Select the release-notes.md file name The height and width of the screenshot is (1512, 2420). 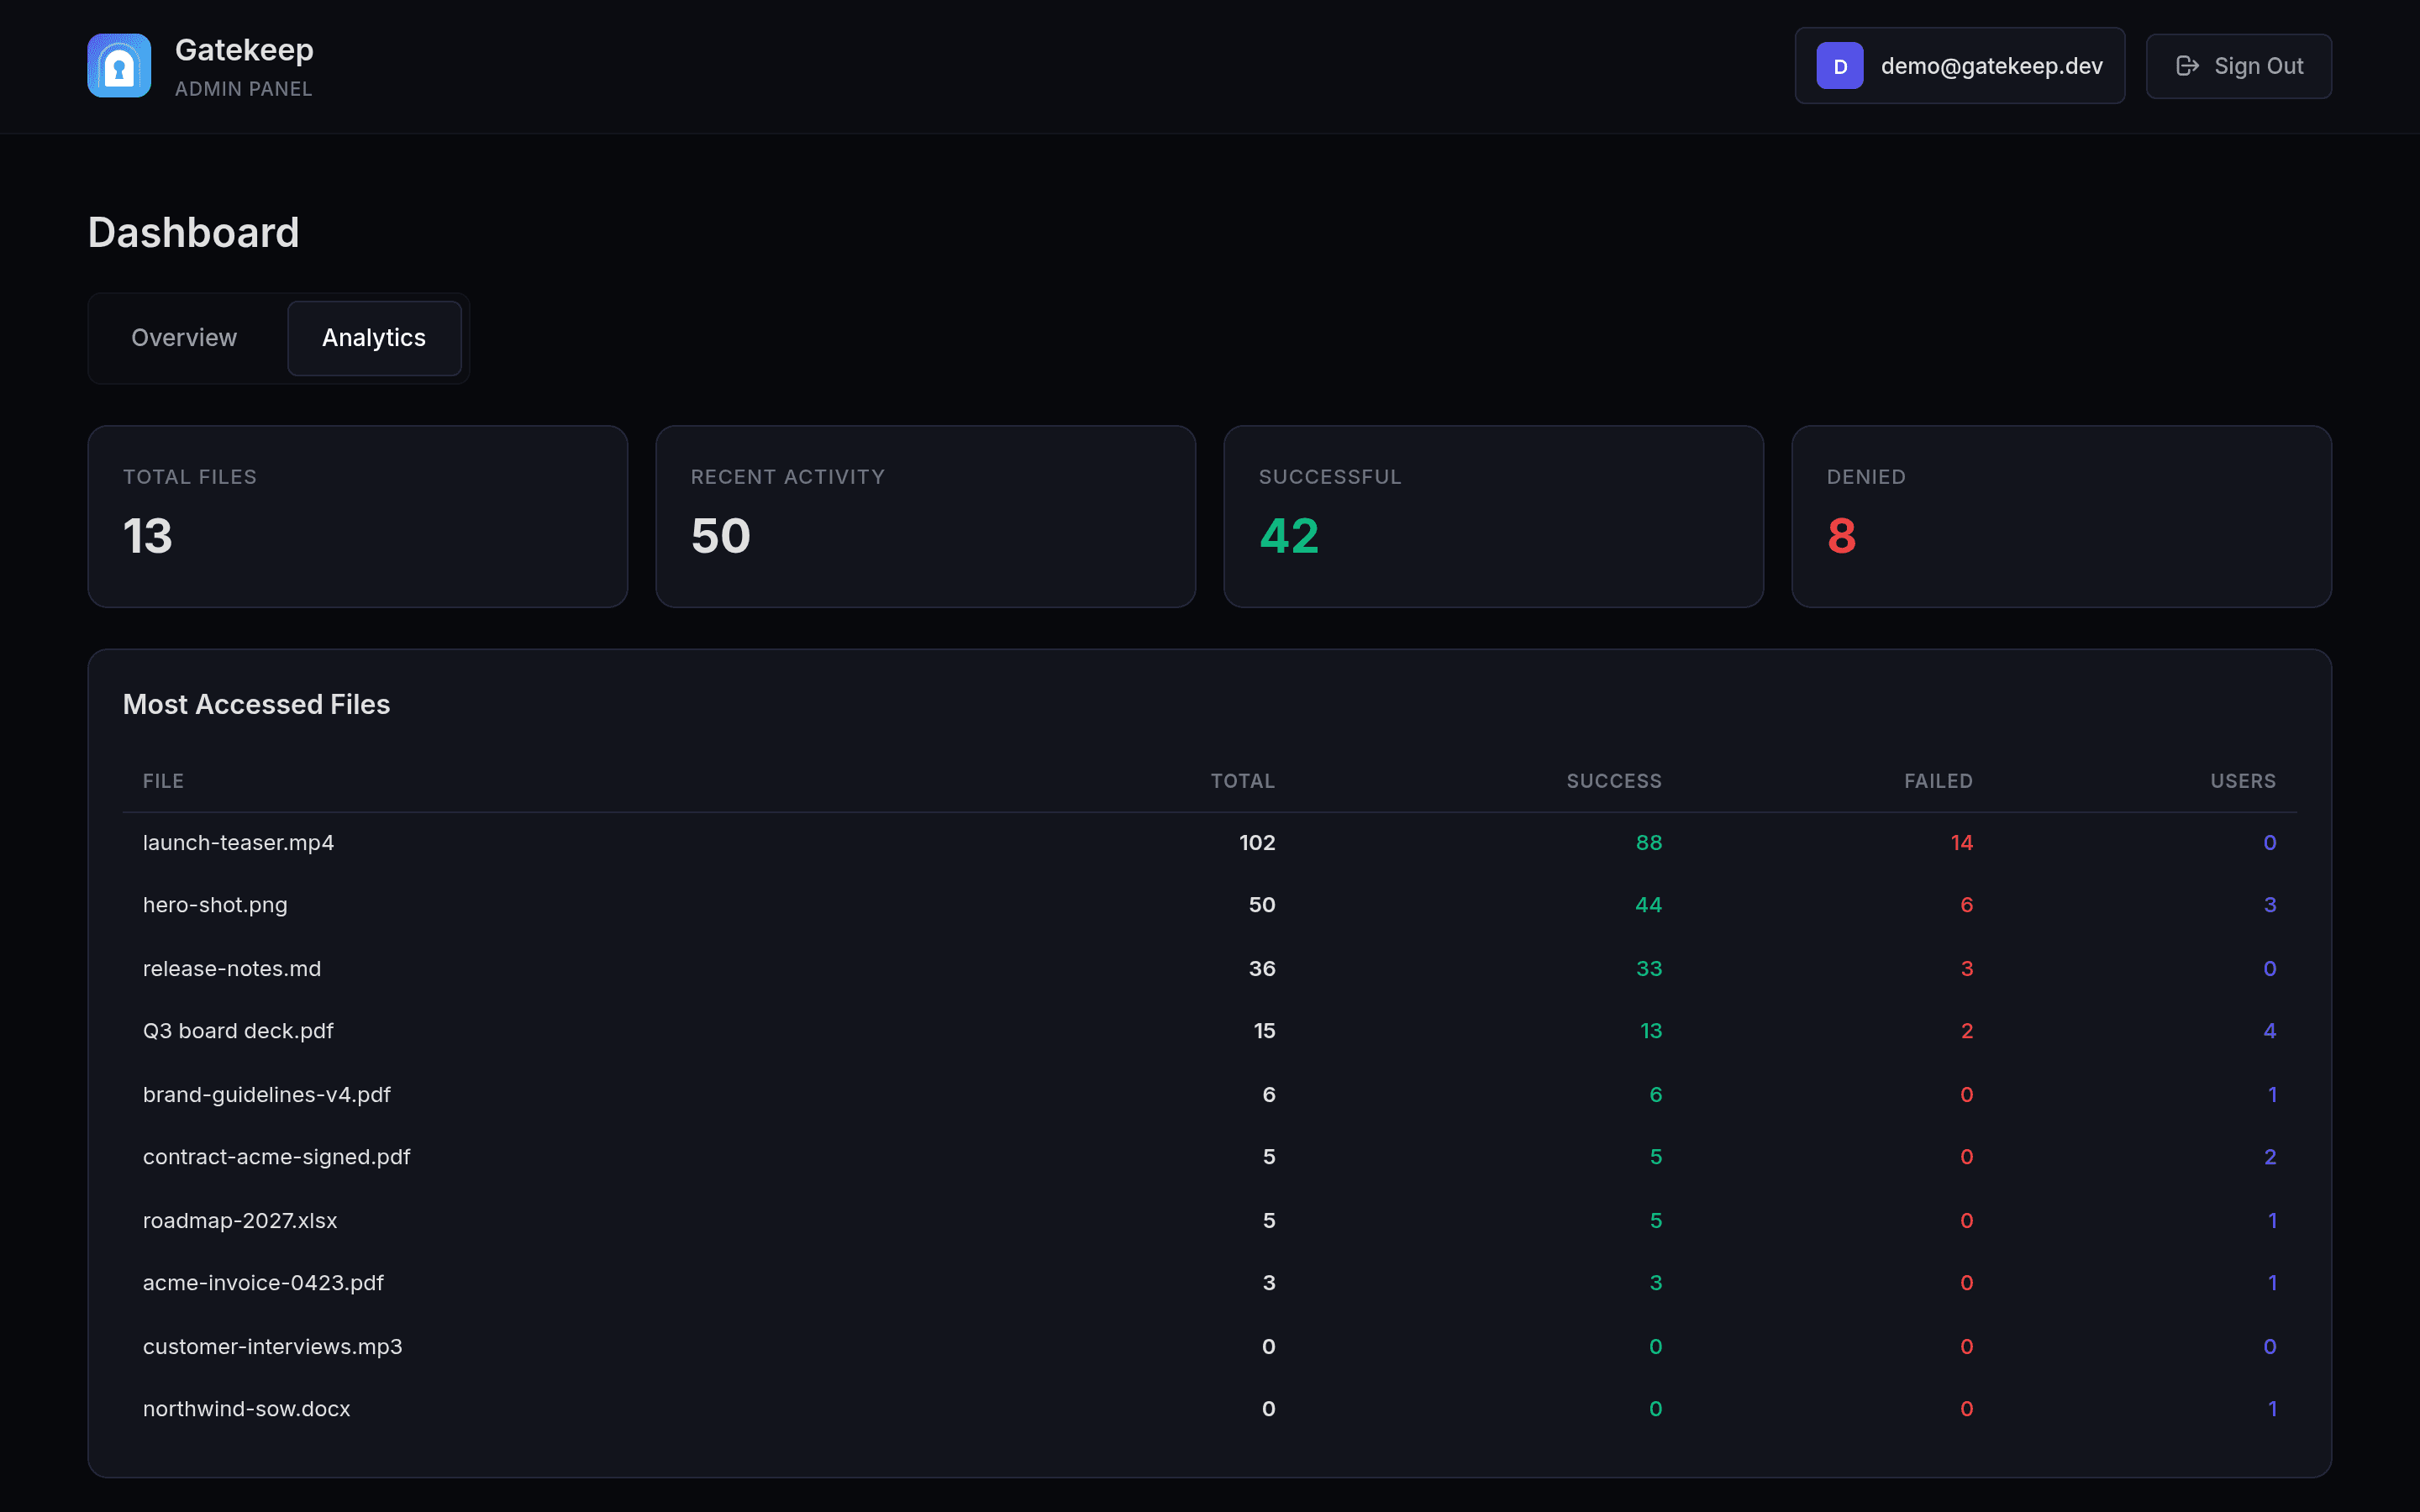pyautogui.click(x=232, y=969)
